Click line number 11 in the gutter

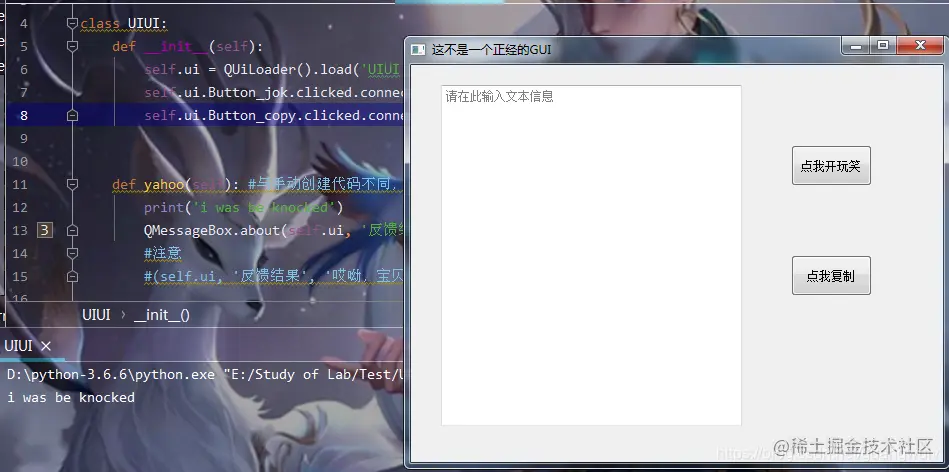coord(20,184)
